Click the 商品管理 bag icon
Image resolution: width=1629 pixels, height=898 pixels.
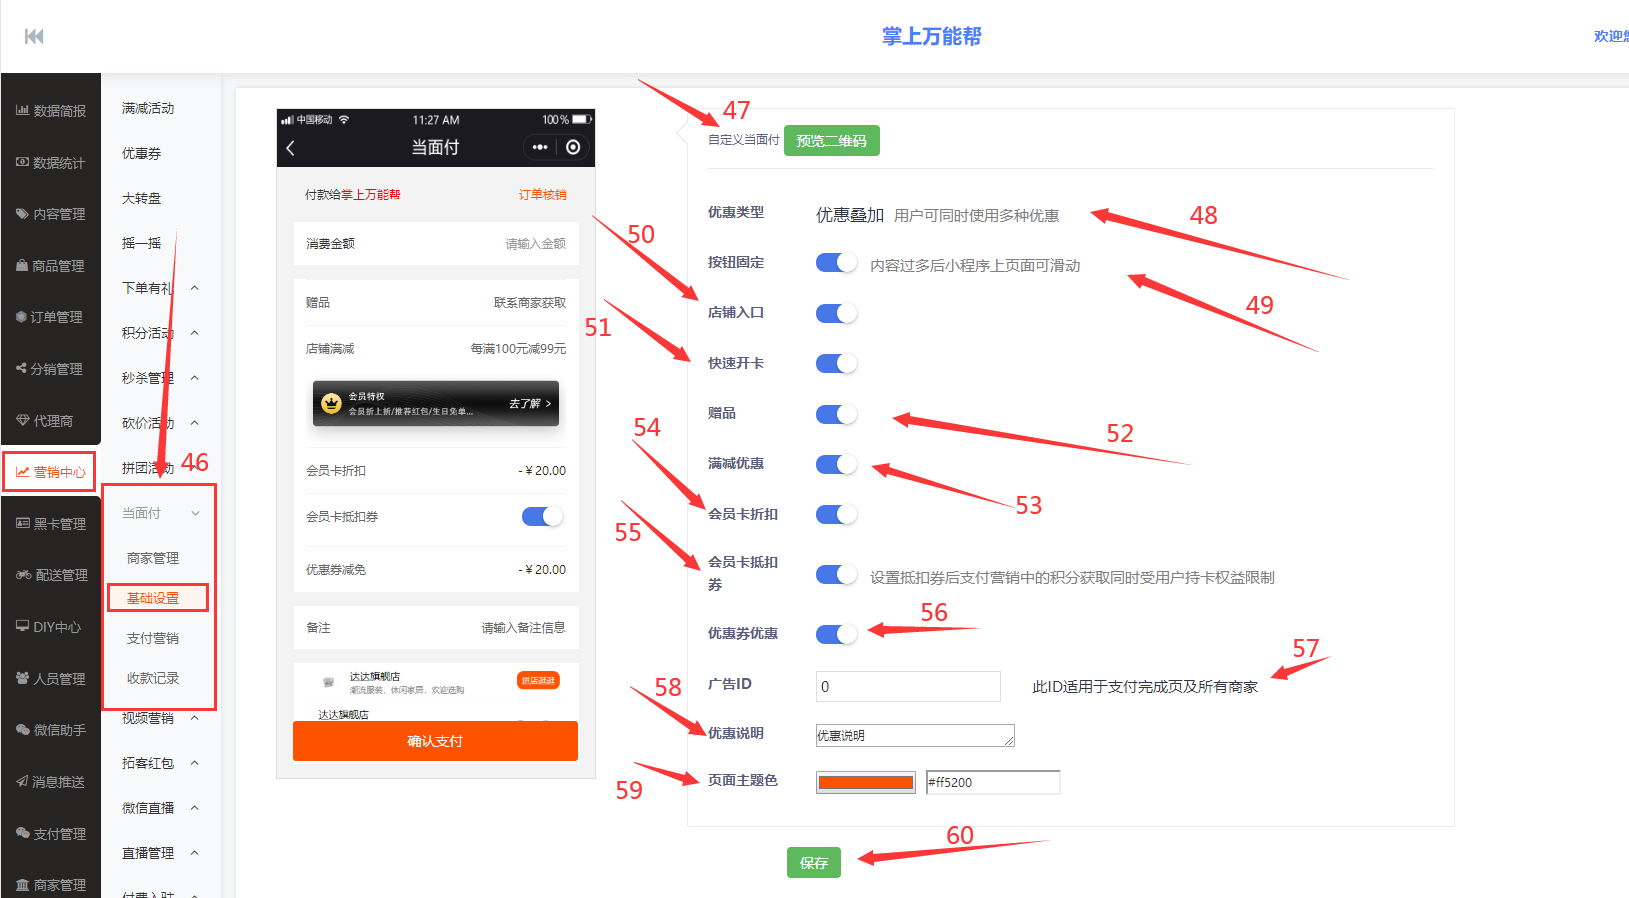(22, 266)
